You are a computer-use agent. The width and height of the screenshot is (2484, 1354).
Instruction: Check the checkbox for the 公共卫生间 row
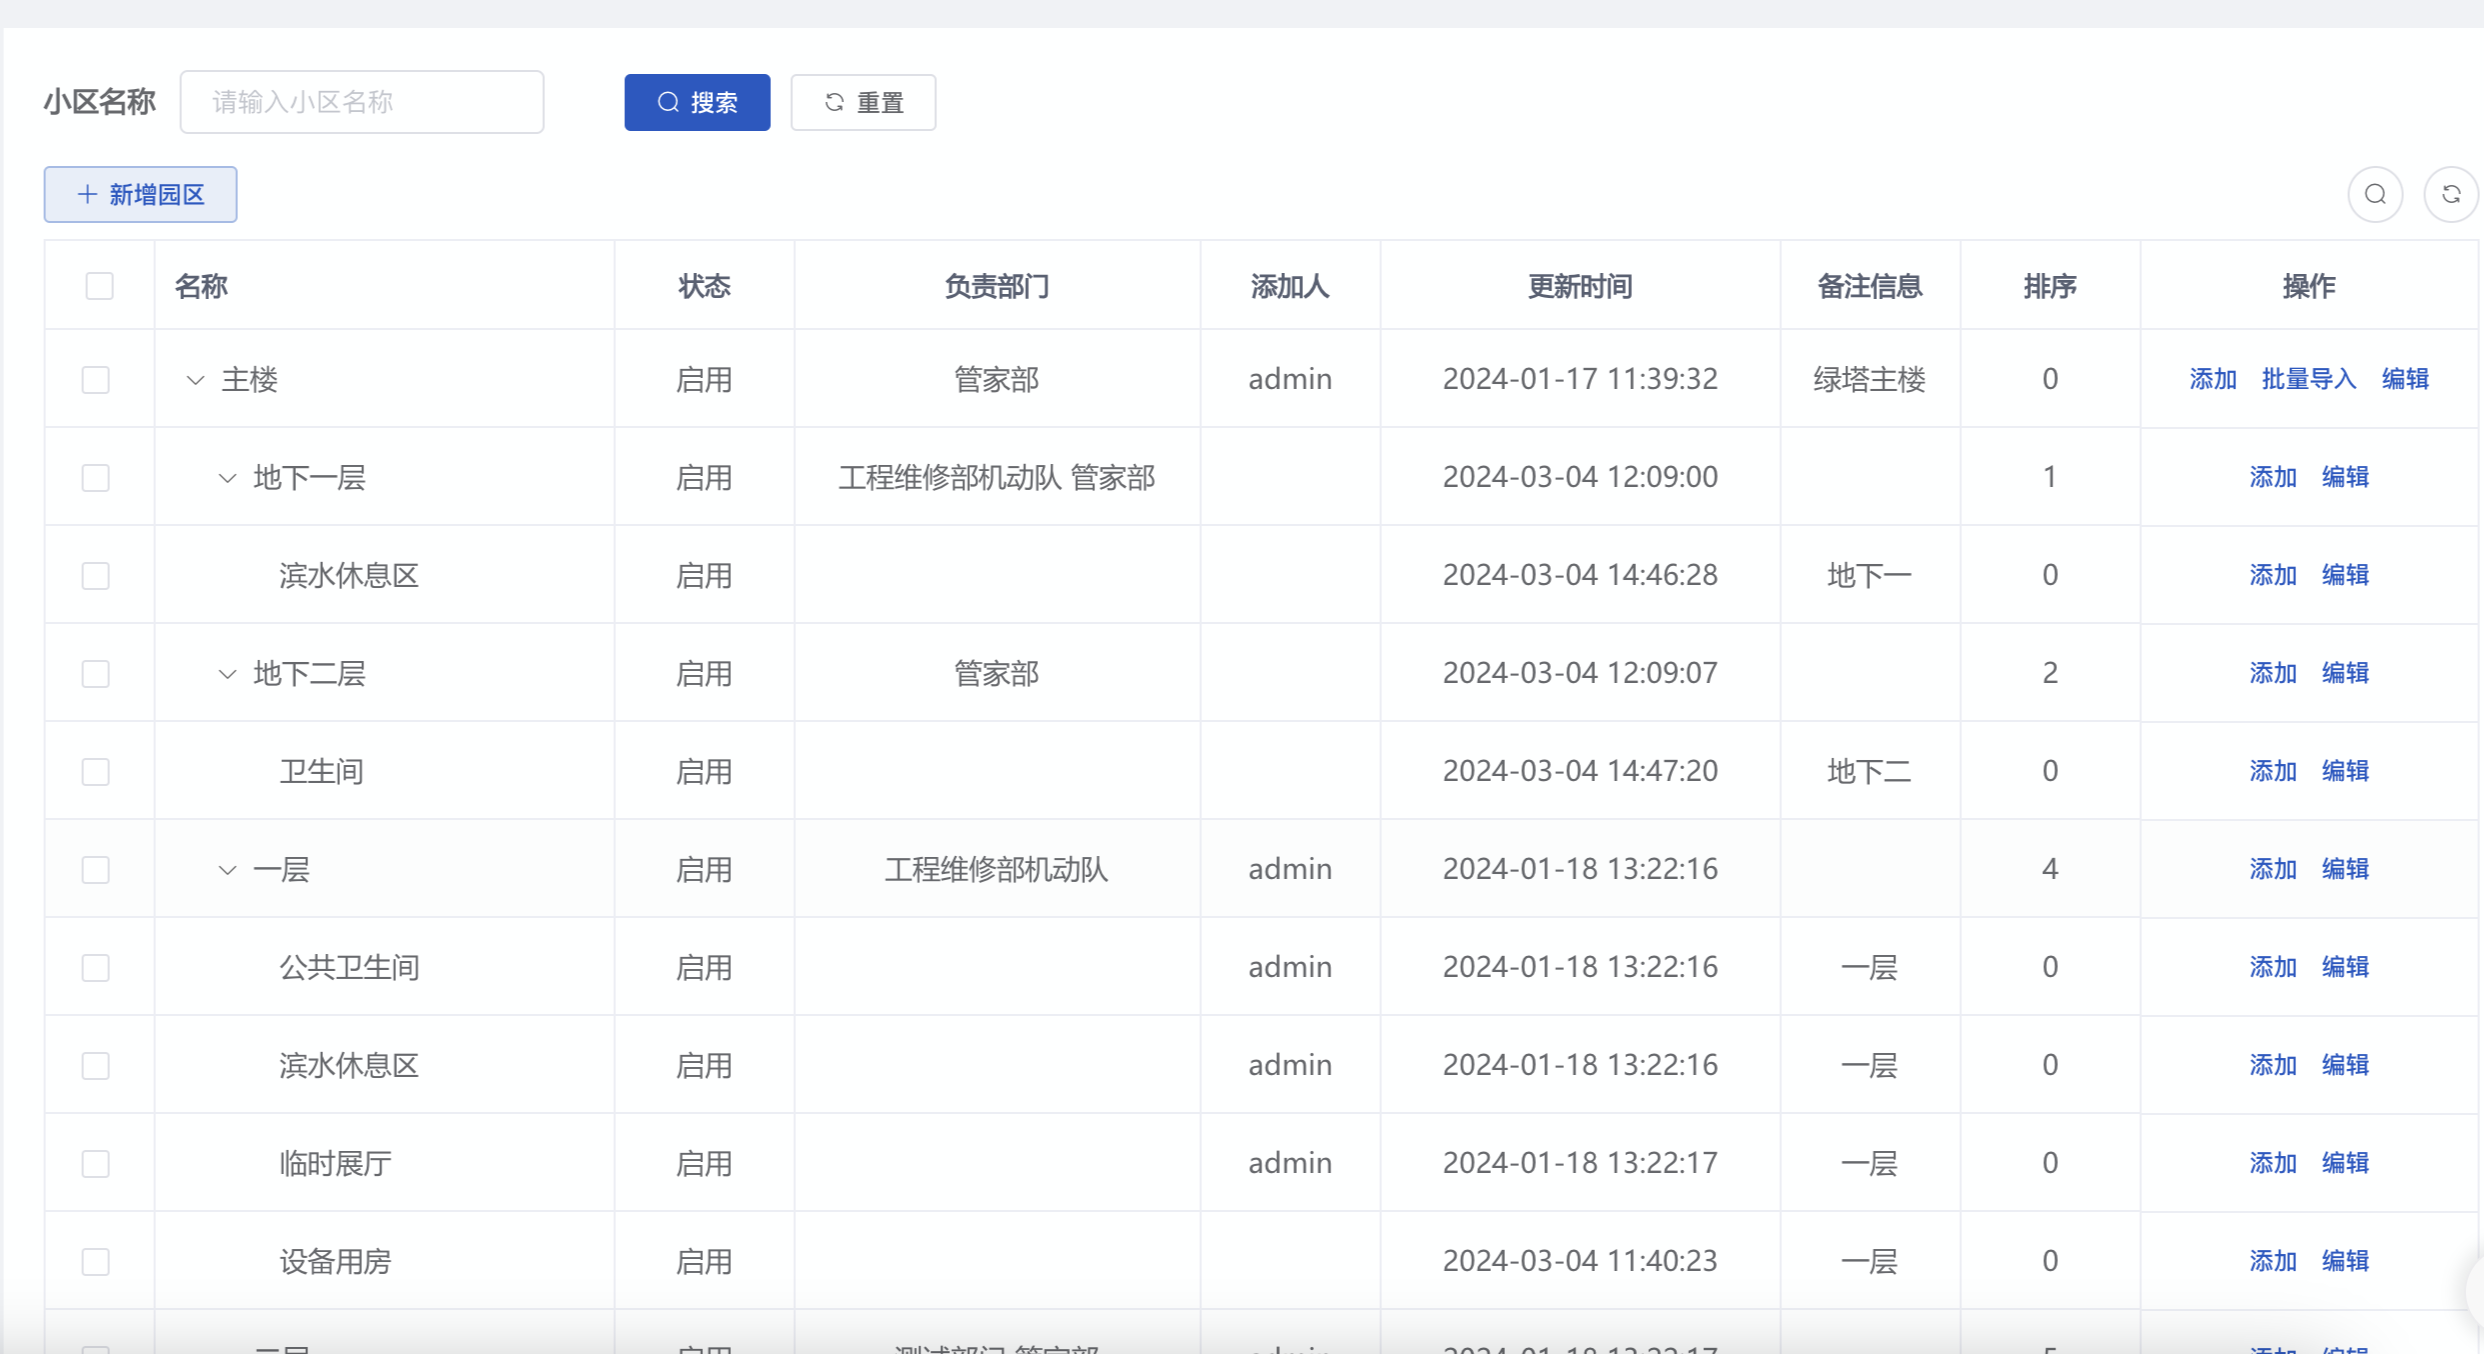tap(96, 968)
